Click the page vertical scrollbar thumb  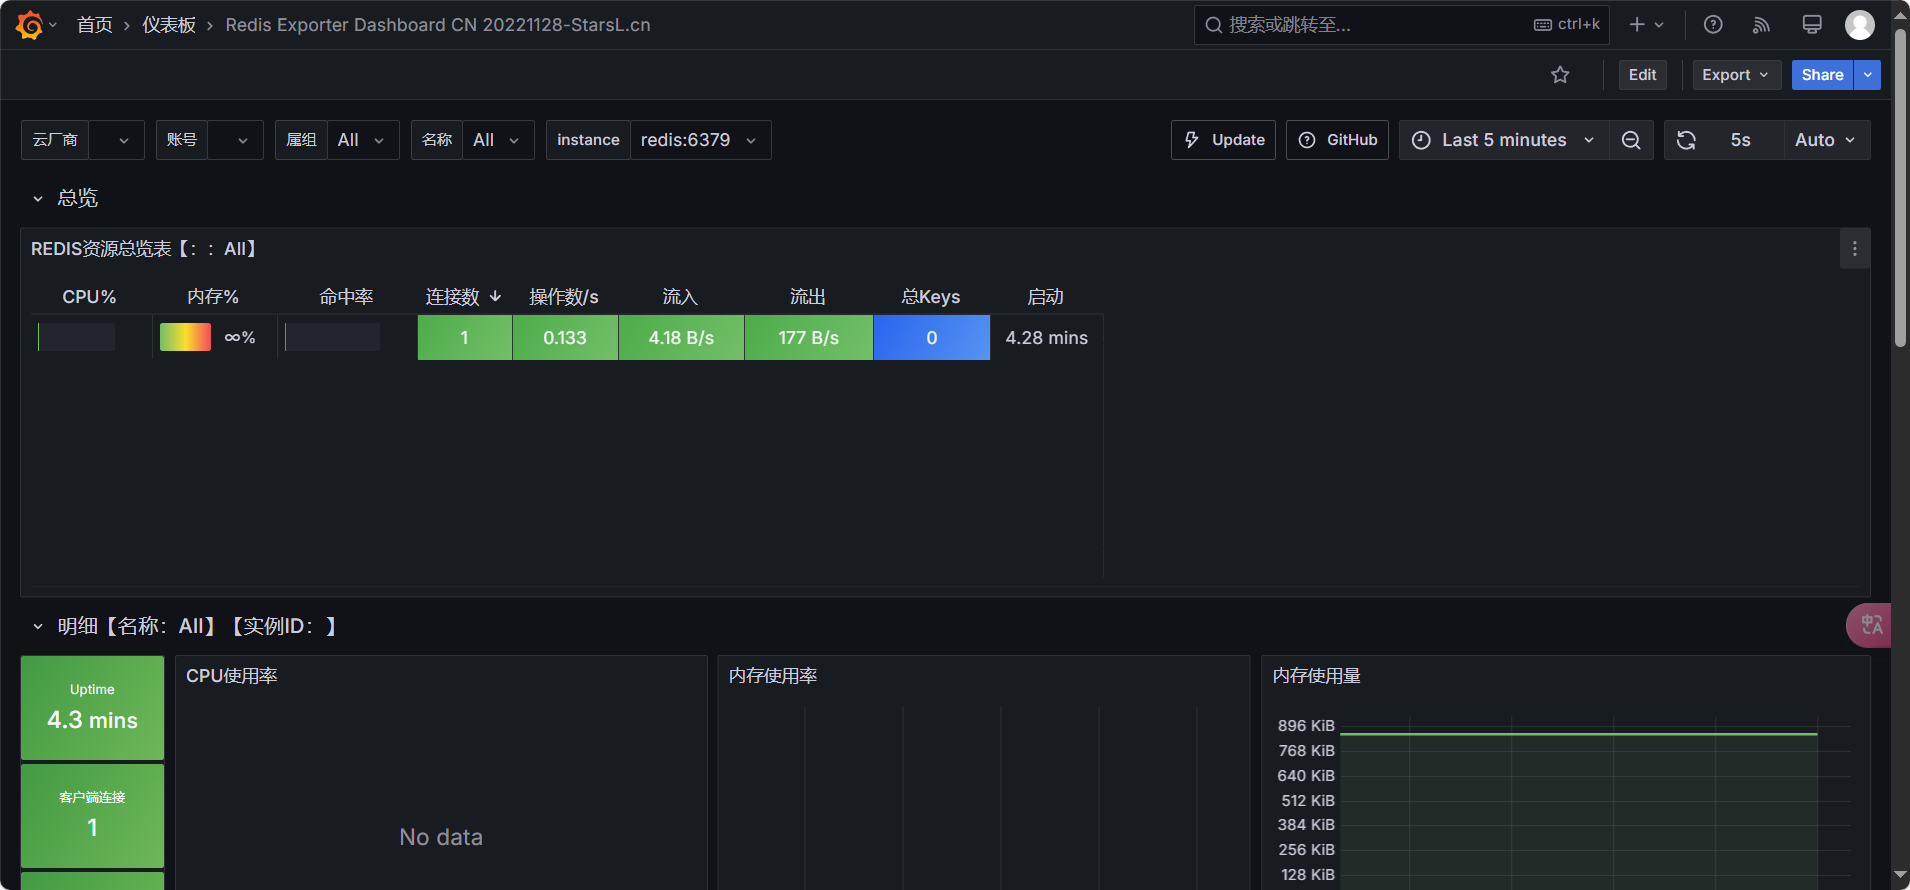[x=1900, y=188]
